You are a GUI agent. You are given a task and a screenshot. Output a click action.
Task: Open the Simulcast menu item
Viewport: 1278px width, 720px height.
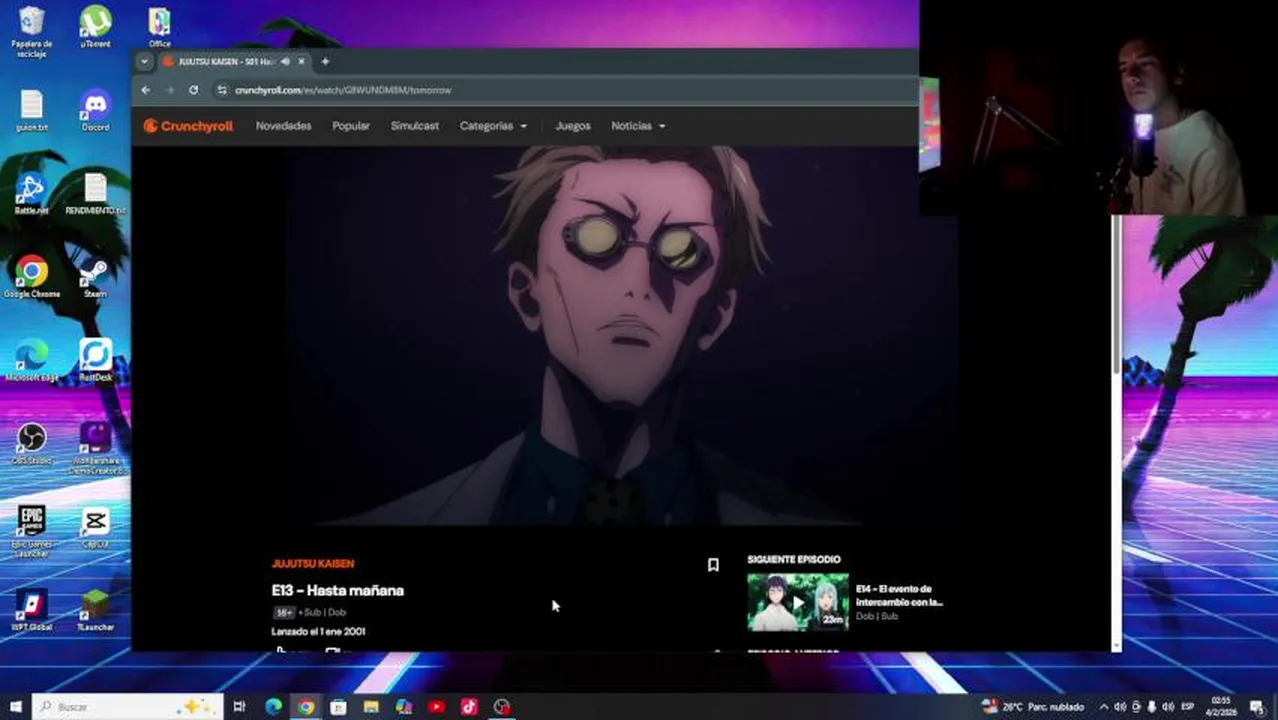click(x=415, y=126)
